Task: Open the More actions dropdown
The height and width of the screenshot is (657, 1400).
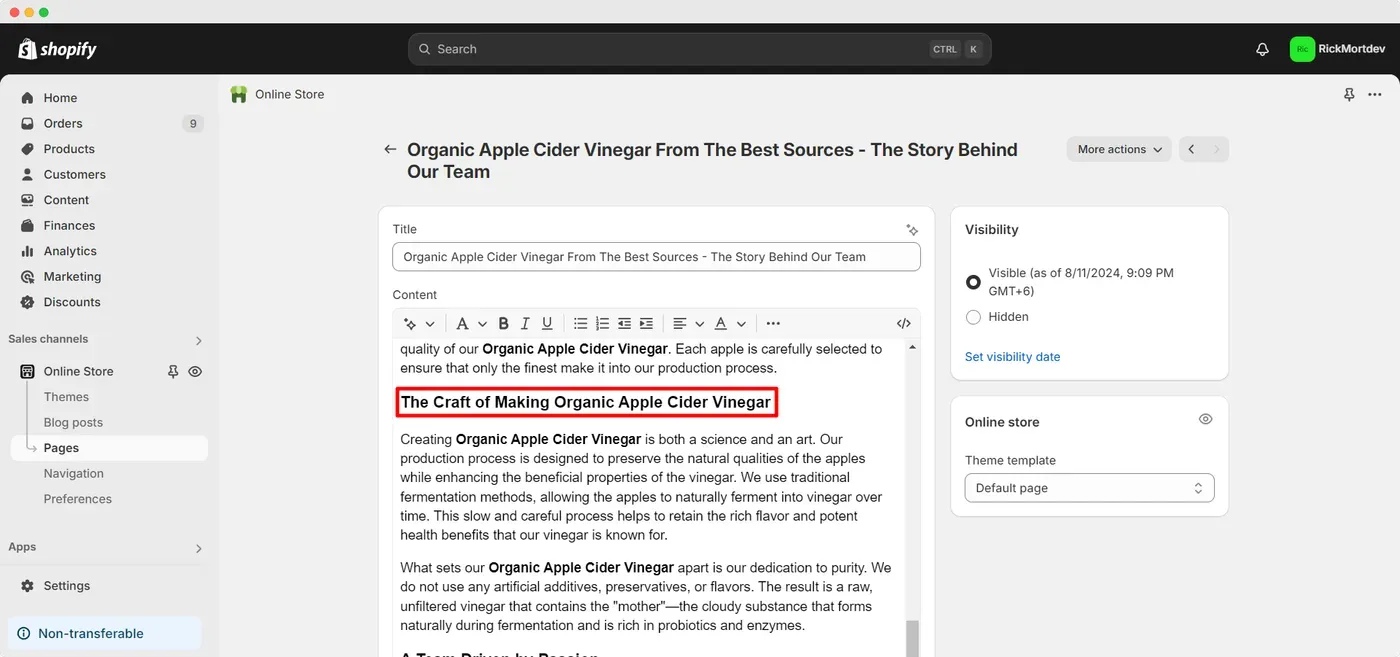Action: [1119, 149]
